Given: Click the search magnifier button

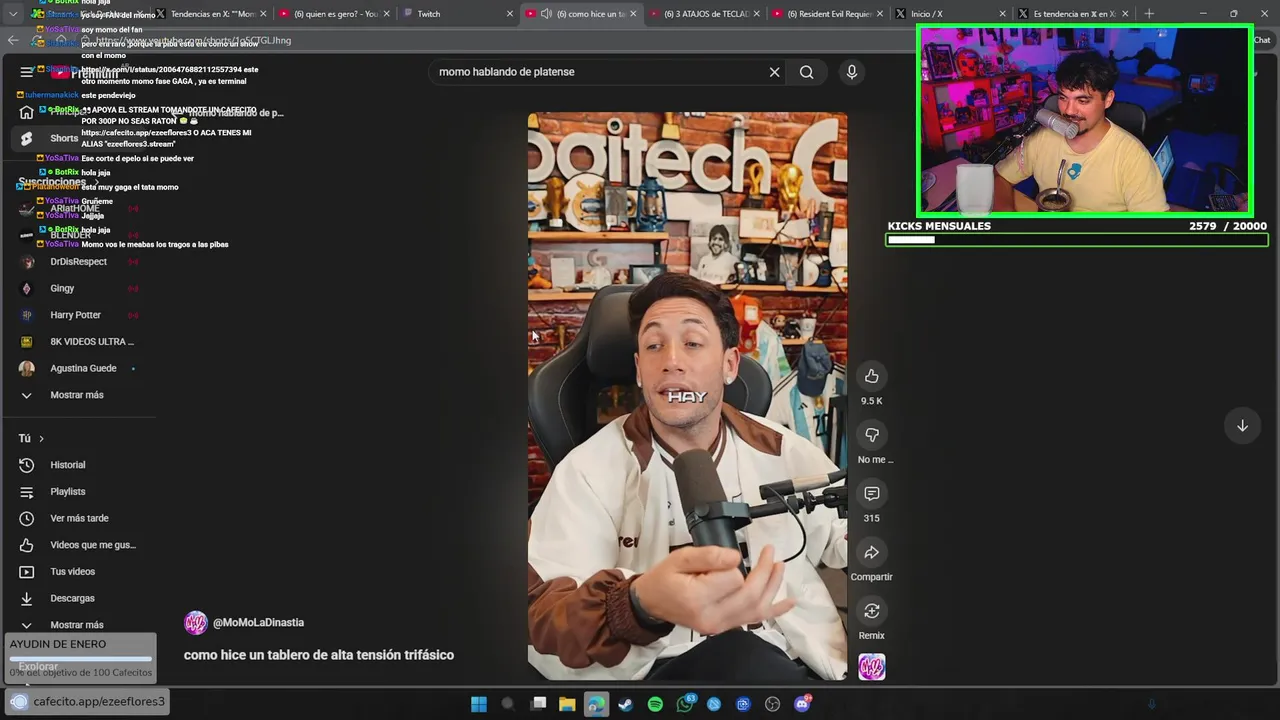Looking at the screenshot, I should (x=806, y=72).
